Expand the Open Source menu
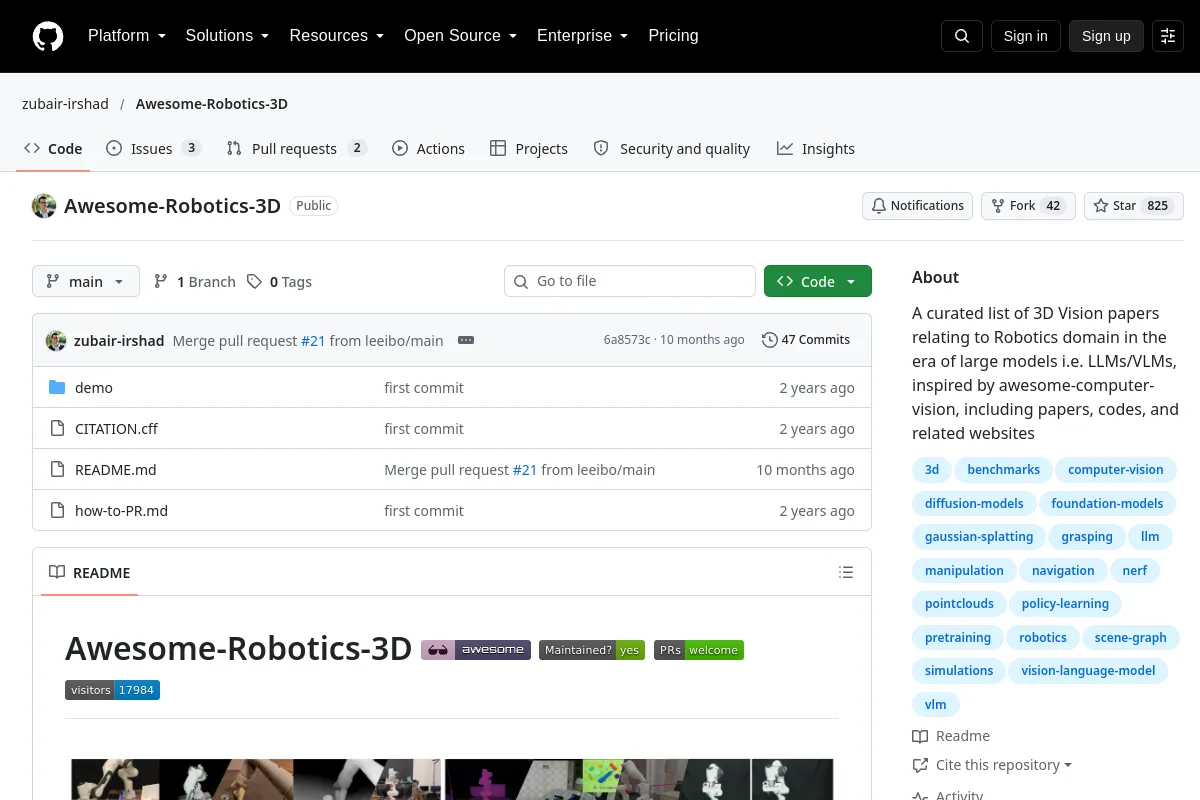Image resolution: width=1200 pixels, height=800 pixels. pyautogui.click(x=460, y=36)
